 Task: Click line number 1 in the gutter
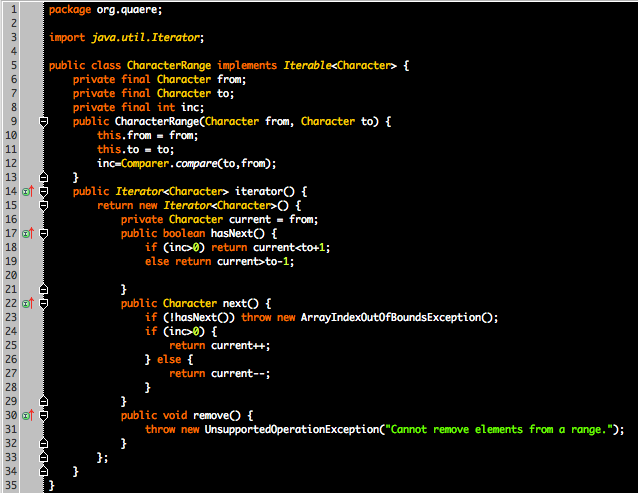point(14,9)
